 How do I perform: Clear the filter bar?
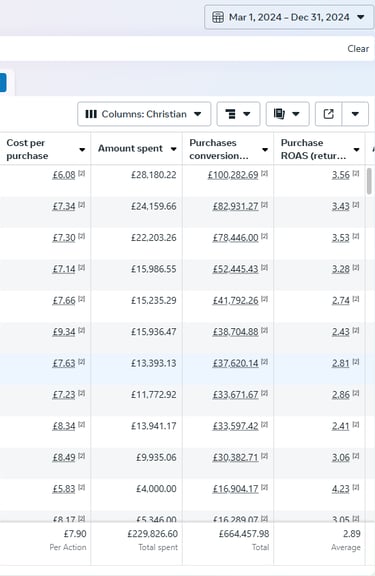click(x=358, y=48)
